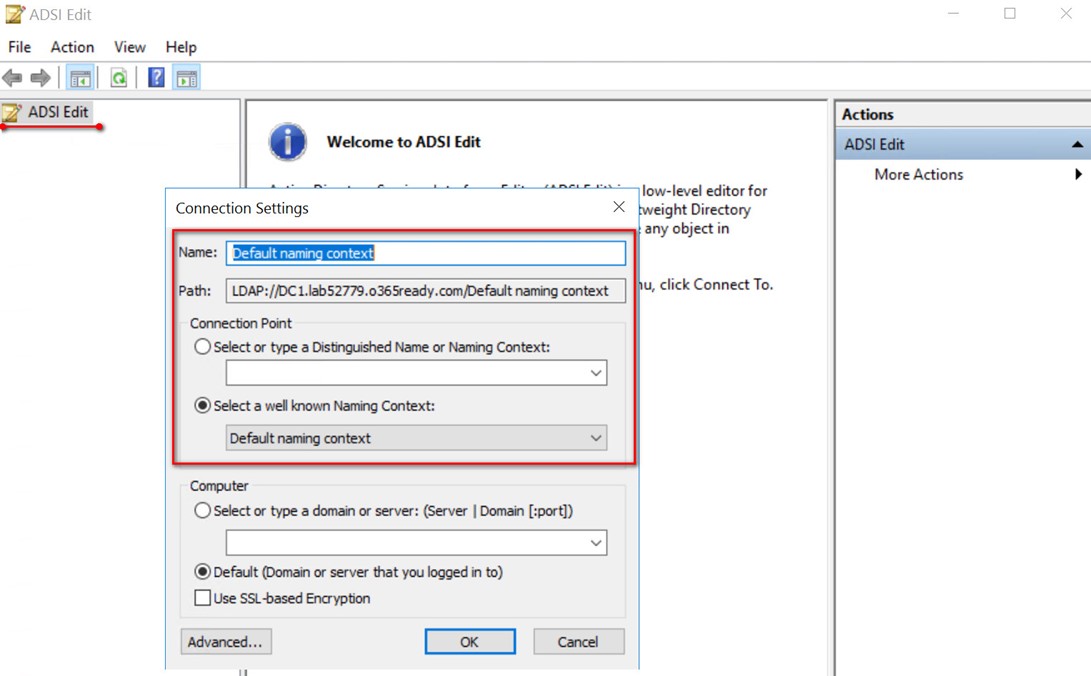Go forward with the toolbar arrow
1091x676 pixels.
pos(40,78)
